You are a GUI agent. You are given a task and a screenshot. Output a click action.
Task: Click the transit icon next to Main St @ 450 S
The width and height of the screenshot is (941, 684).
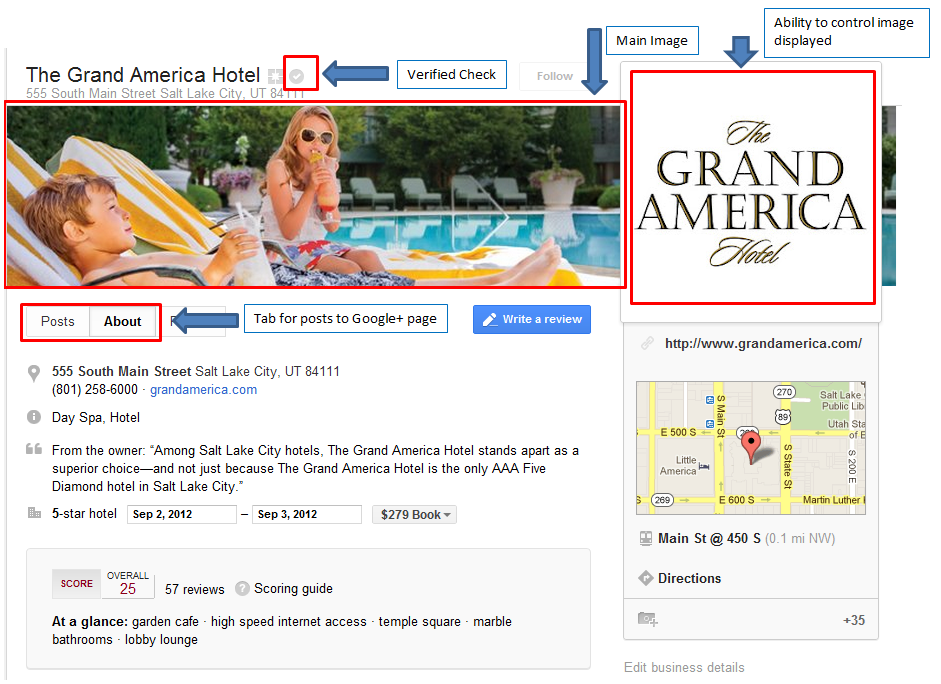[x=646, y=538]
